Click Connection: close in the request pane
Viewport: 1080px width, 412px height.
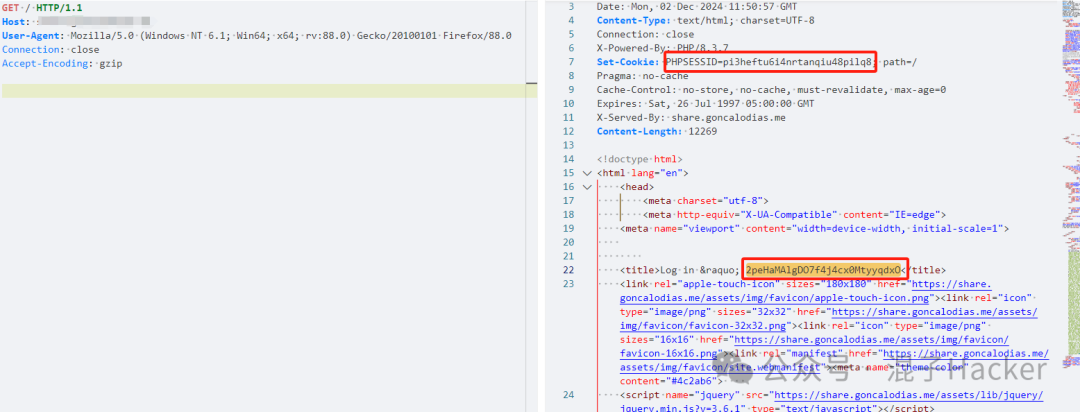tap(51, 50)
